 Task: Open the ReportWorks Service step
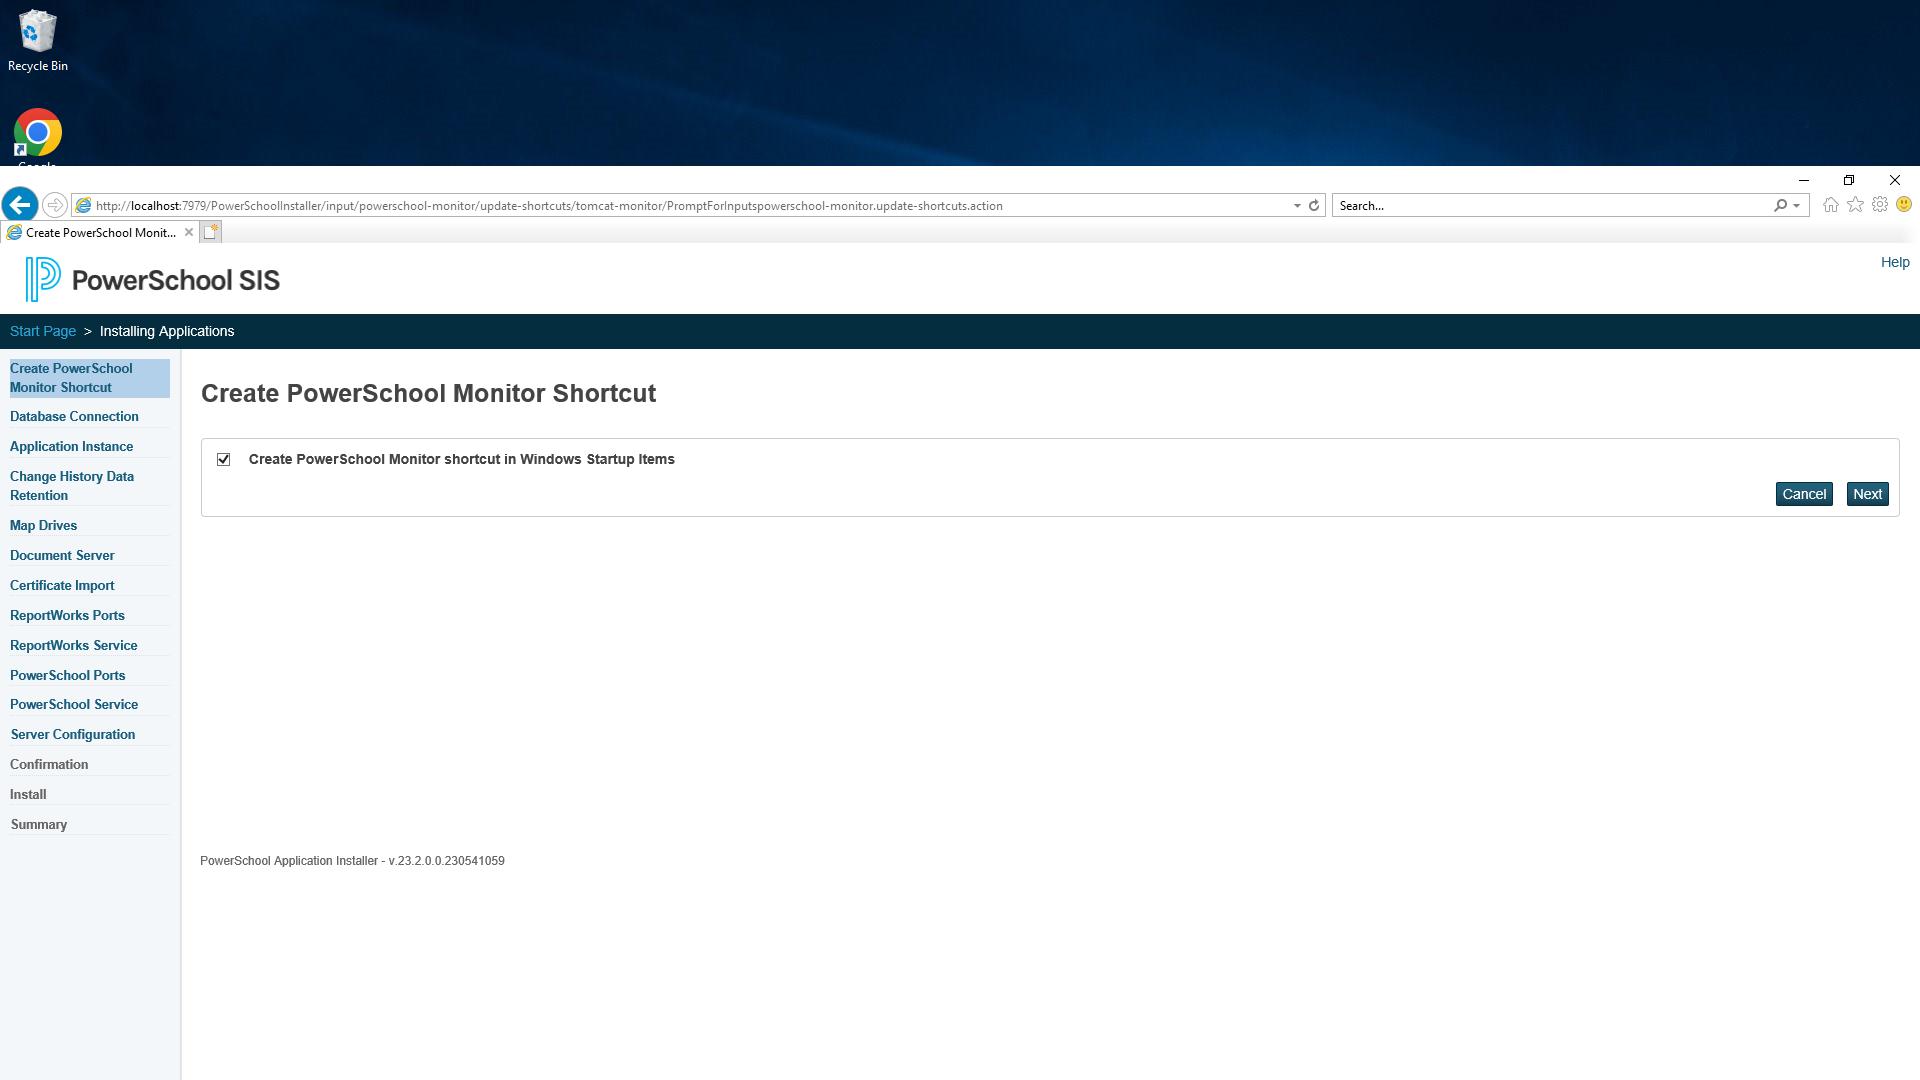click(x=74, y=646)
